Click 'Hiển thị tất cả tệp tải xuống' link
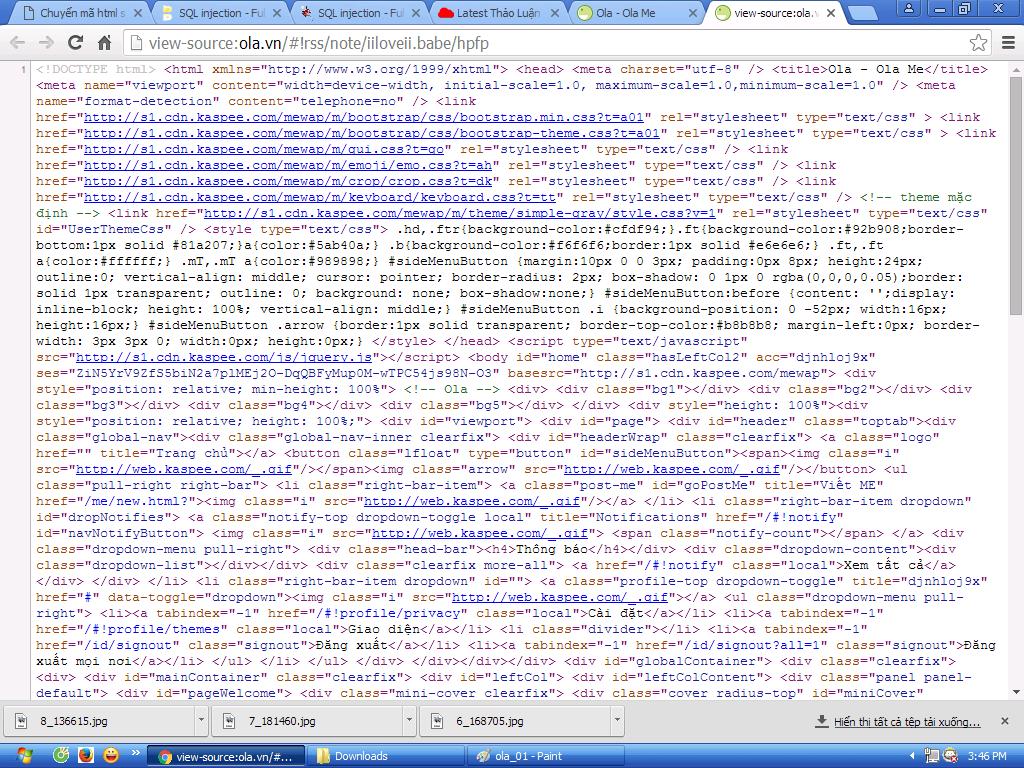The width and height of the screenshot is (1024, 768). click(906, 721)
